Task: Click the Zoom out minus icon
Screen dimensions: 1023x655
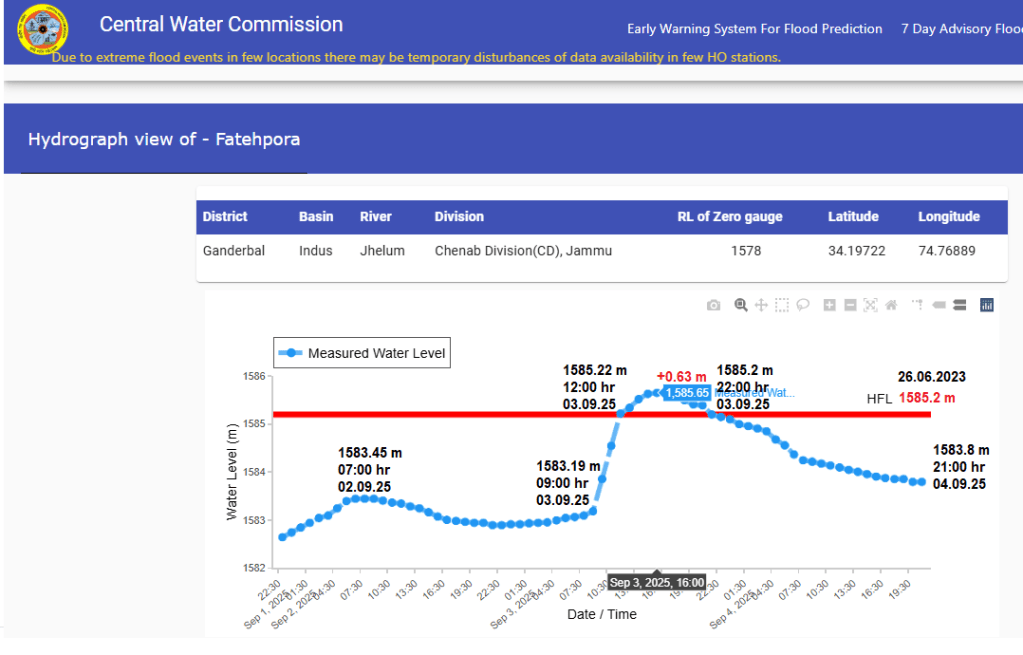Action: (850, 305)
